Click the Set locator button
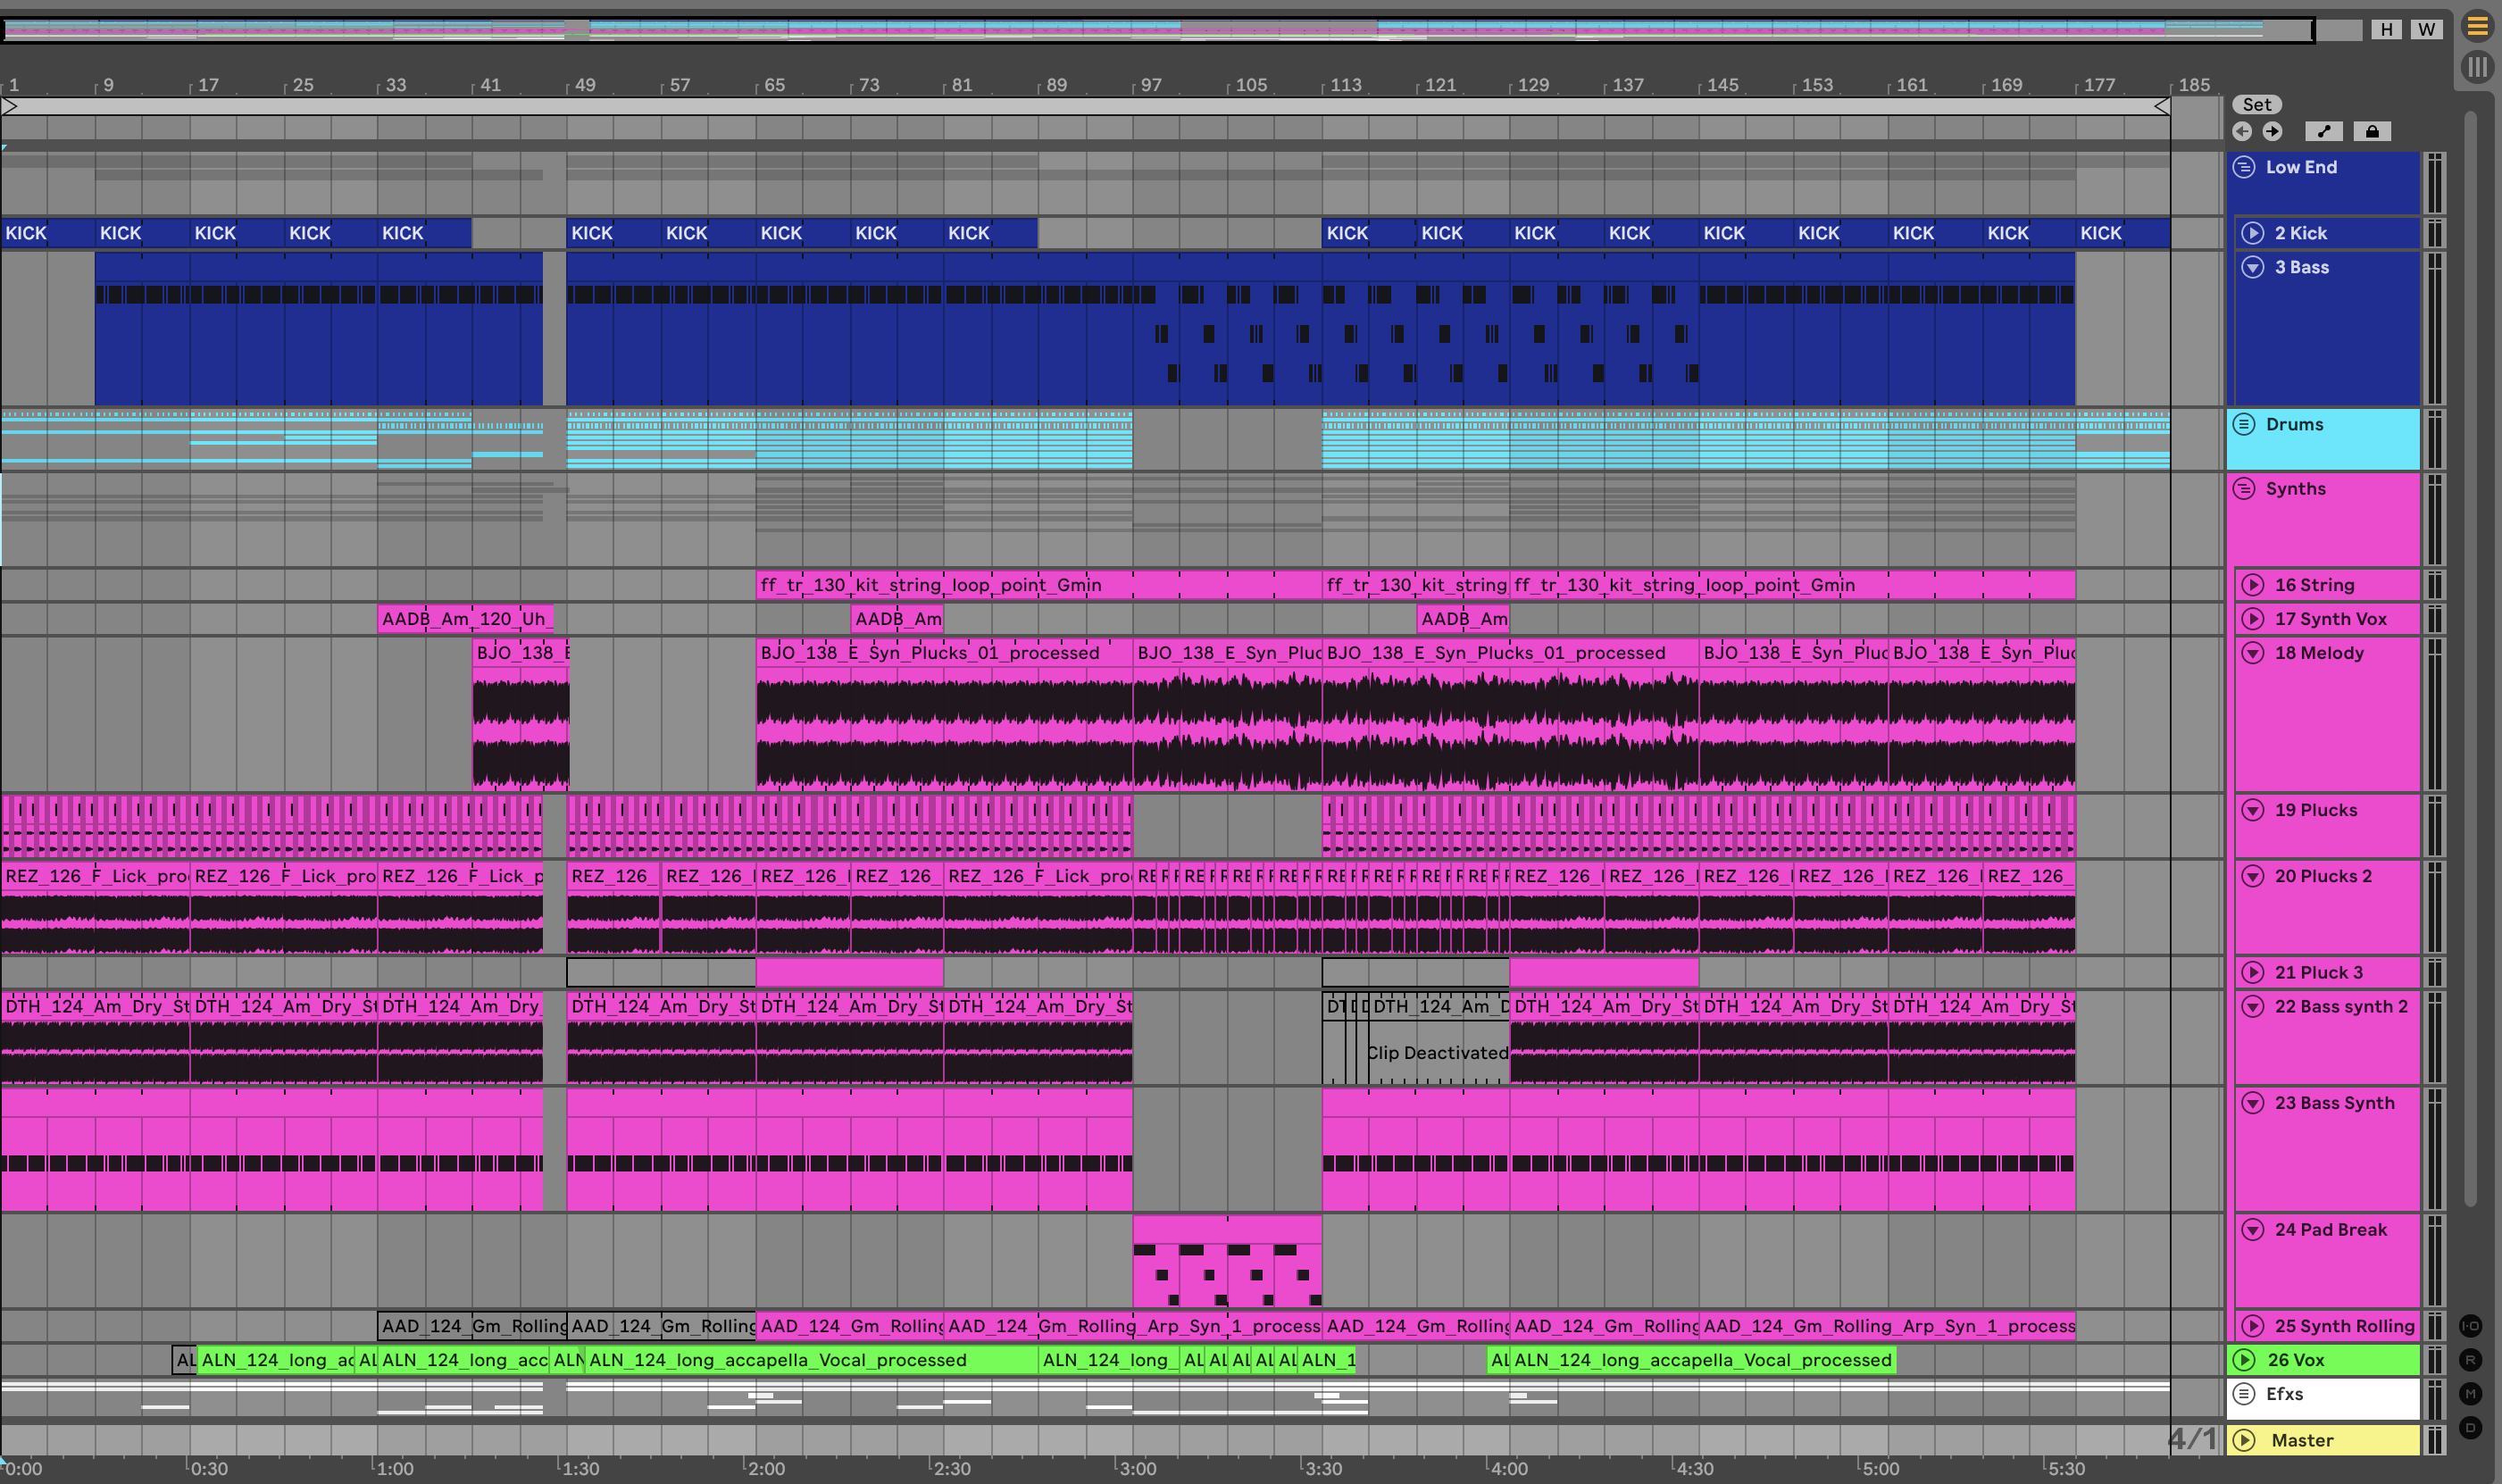The width and height of the screenshot is (2502, 1484). (x=2256, y=105)
